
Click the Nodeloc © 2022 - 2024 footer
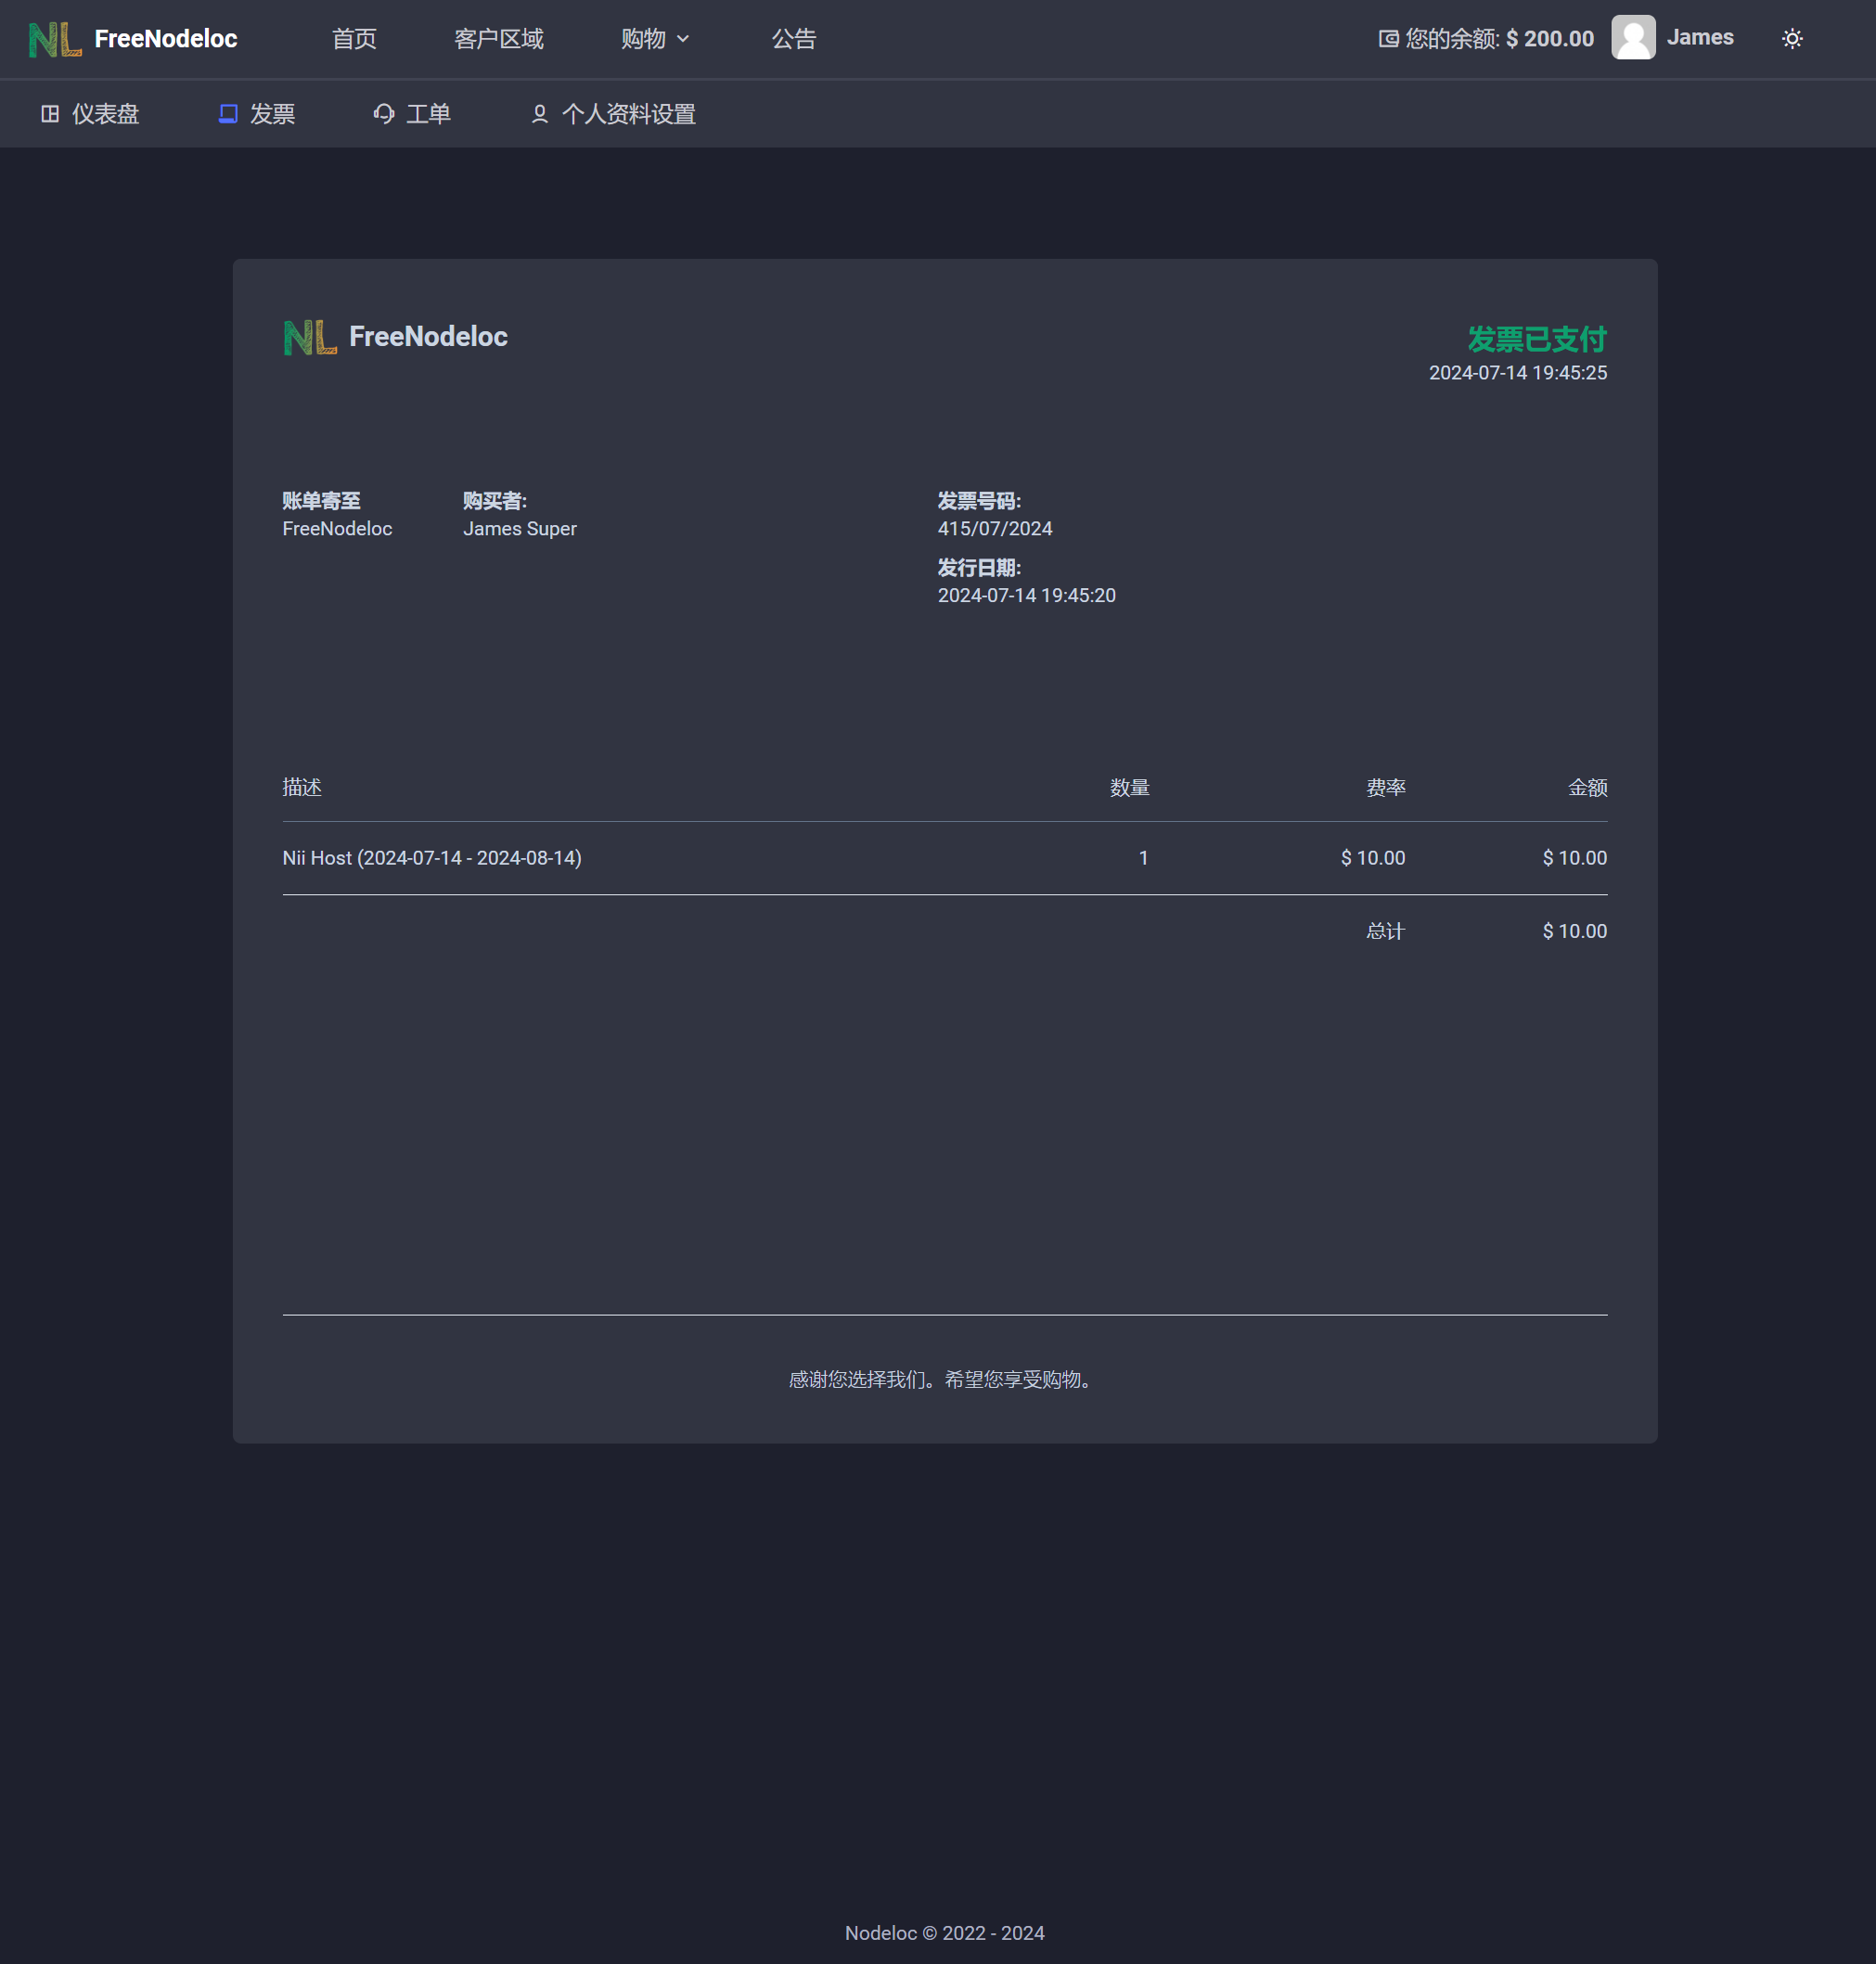pyautogui.click(x=945, y=1933)
